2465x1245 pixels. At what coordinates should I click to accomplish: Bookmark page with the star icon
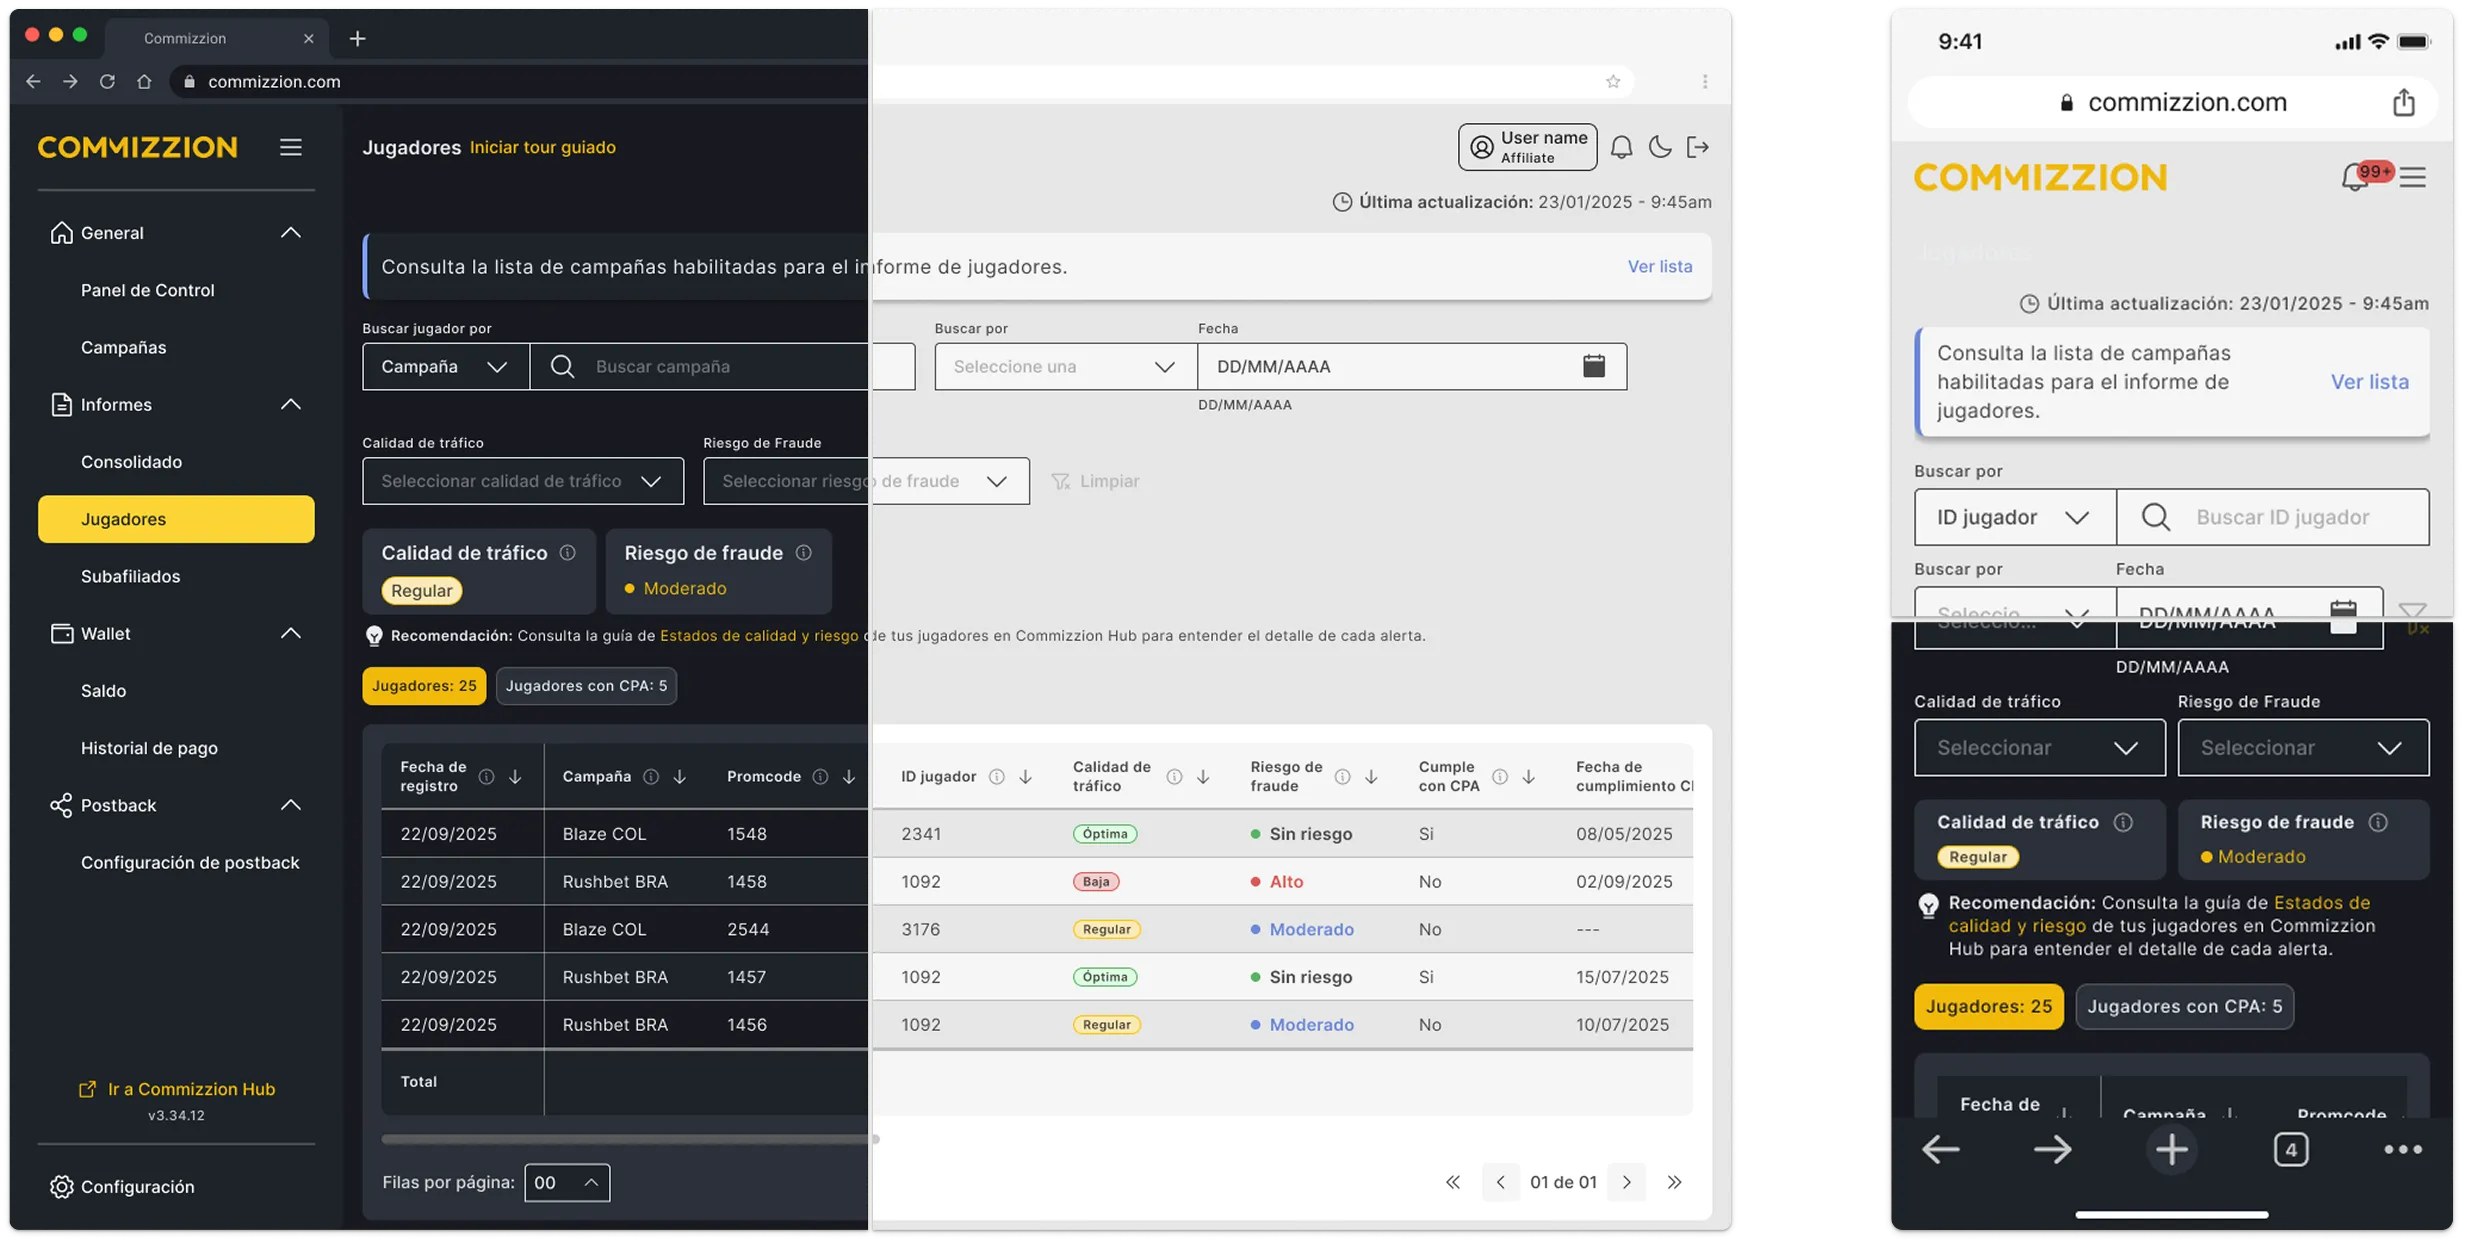pos(1613,82)
